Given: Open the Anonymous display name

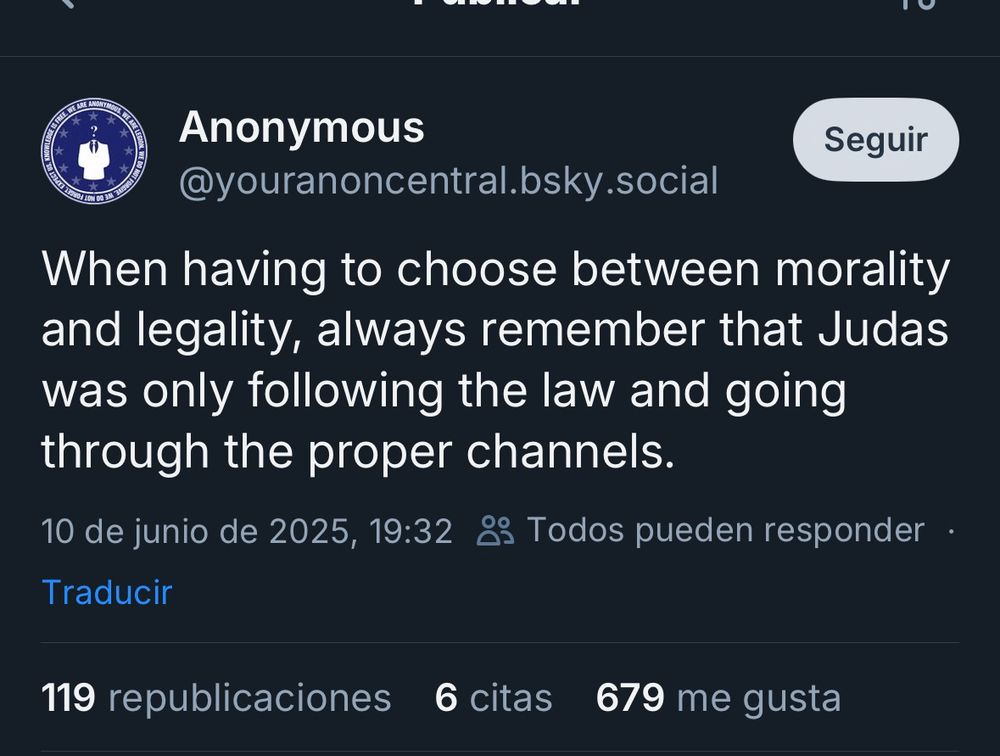Looking at the screenshot, I should 302,128.
